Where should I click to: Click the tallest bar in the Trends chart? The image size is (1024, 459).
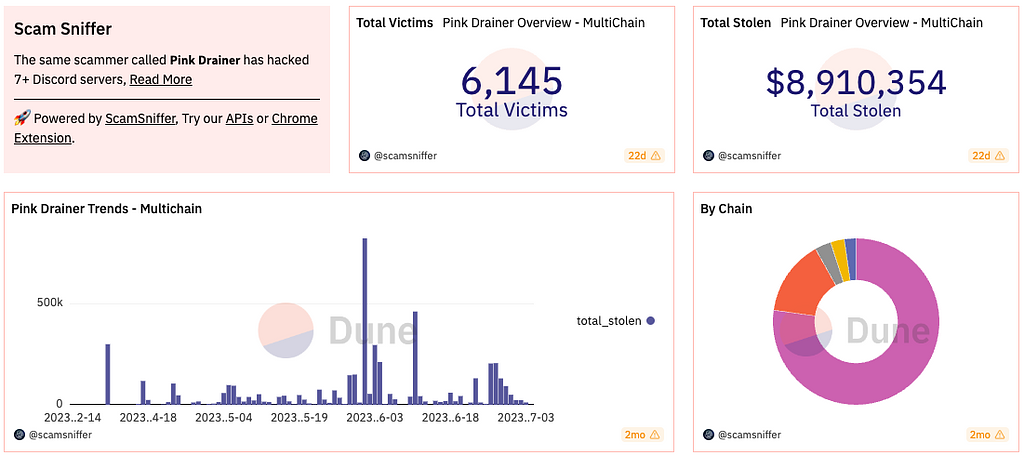point(364,320)
